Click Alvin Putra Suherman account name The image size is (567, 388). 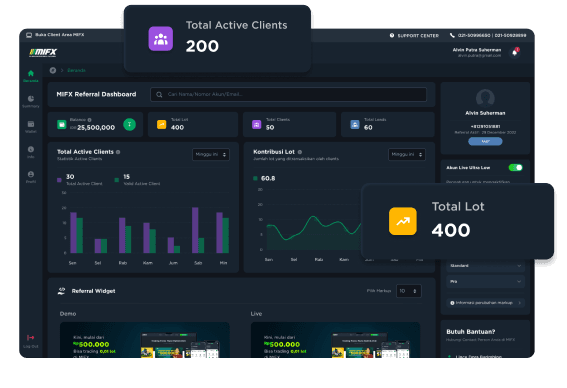[477, 50]
